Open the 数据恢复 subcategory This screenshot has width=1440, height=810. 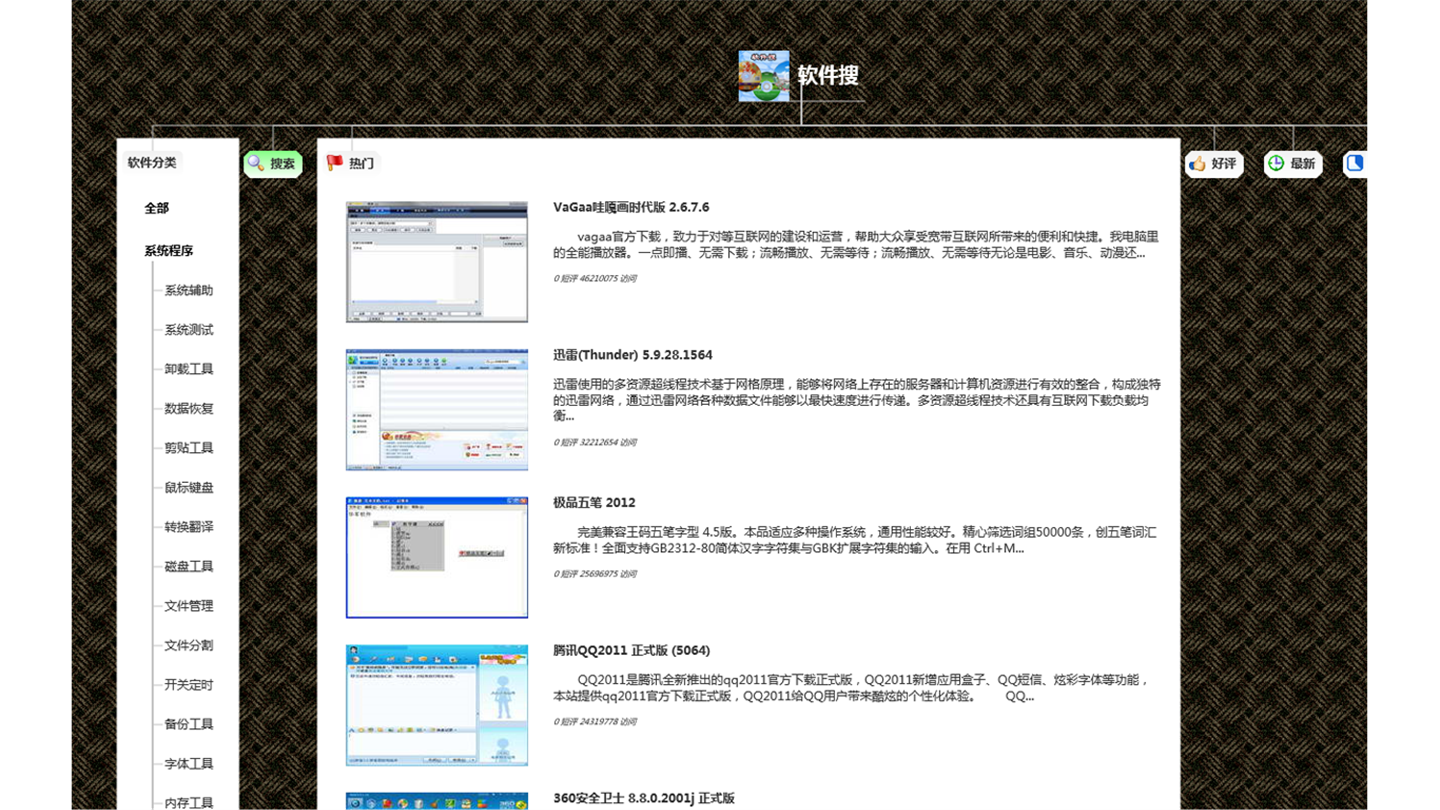click(189, 409)
